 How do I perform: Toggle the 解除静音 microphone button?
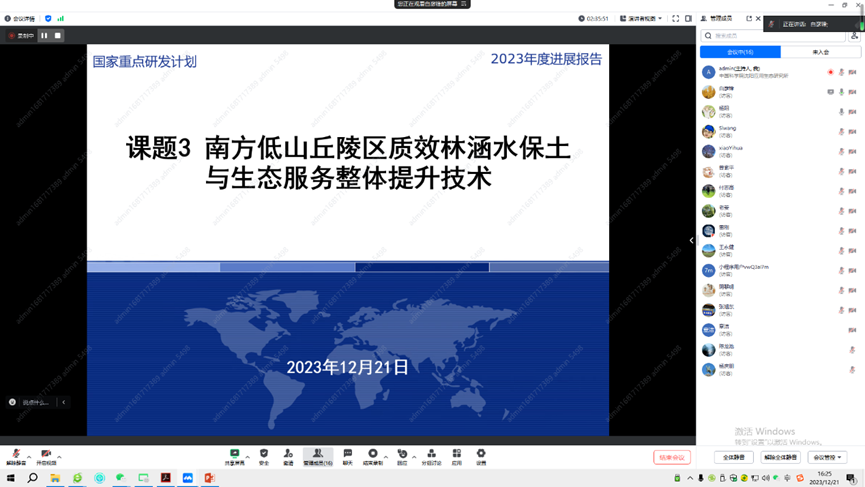pos(15,457)
